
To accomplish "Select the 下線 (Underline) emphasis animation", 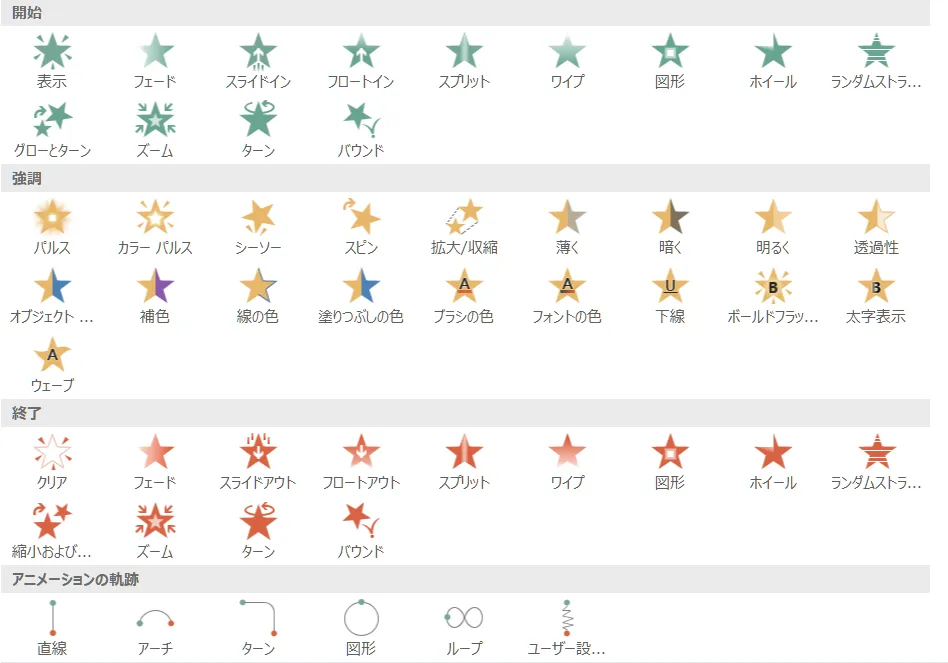I will pyautogui.click(x=669, y=288).
